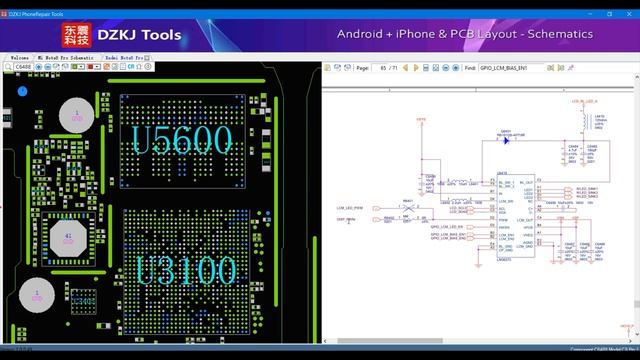
Task: Click the gray grid icon in PCB toolbar
Action: [x=115, y=67]
